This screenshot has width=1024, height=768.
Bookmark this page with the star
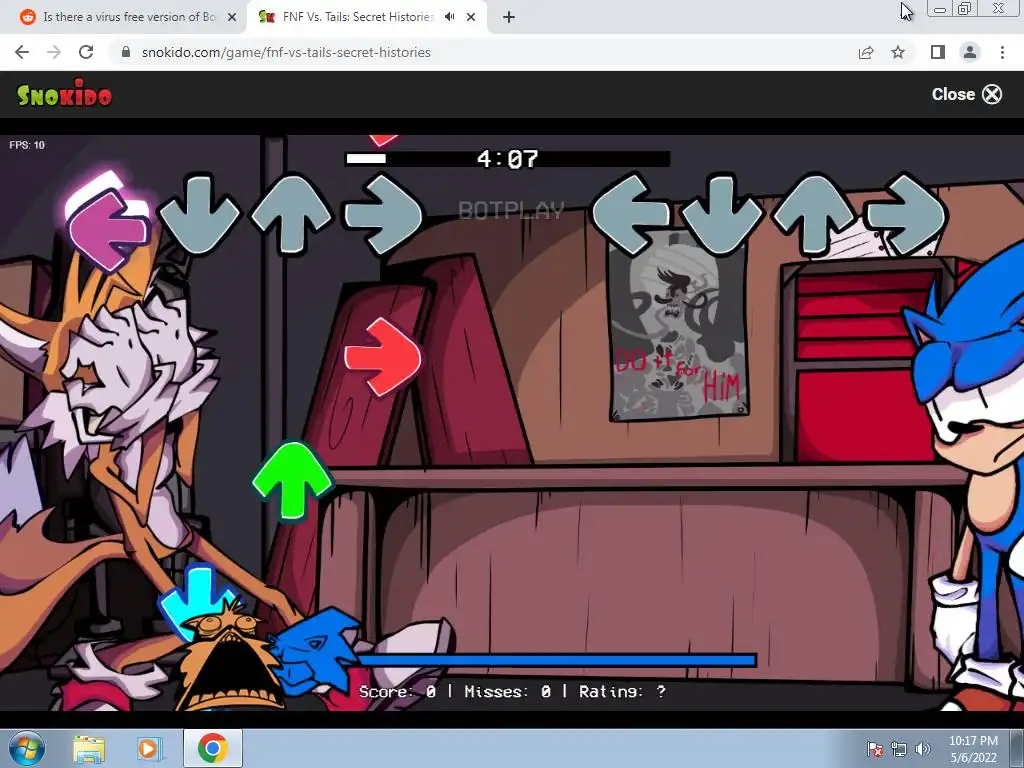click(898, 52)
